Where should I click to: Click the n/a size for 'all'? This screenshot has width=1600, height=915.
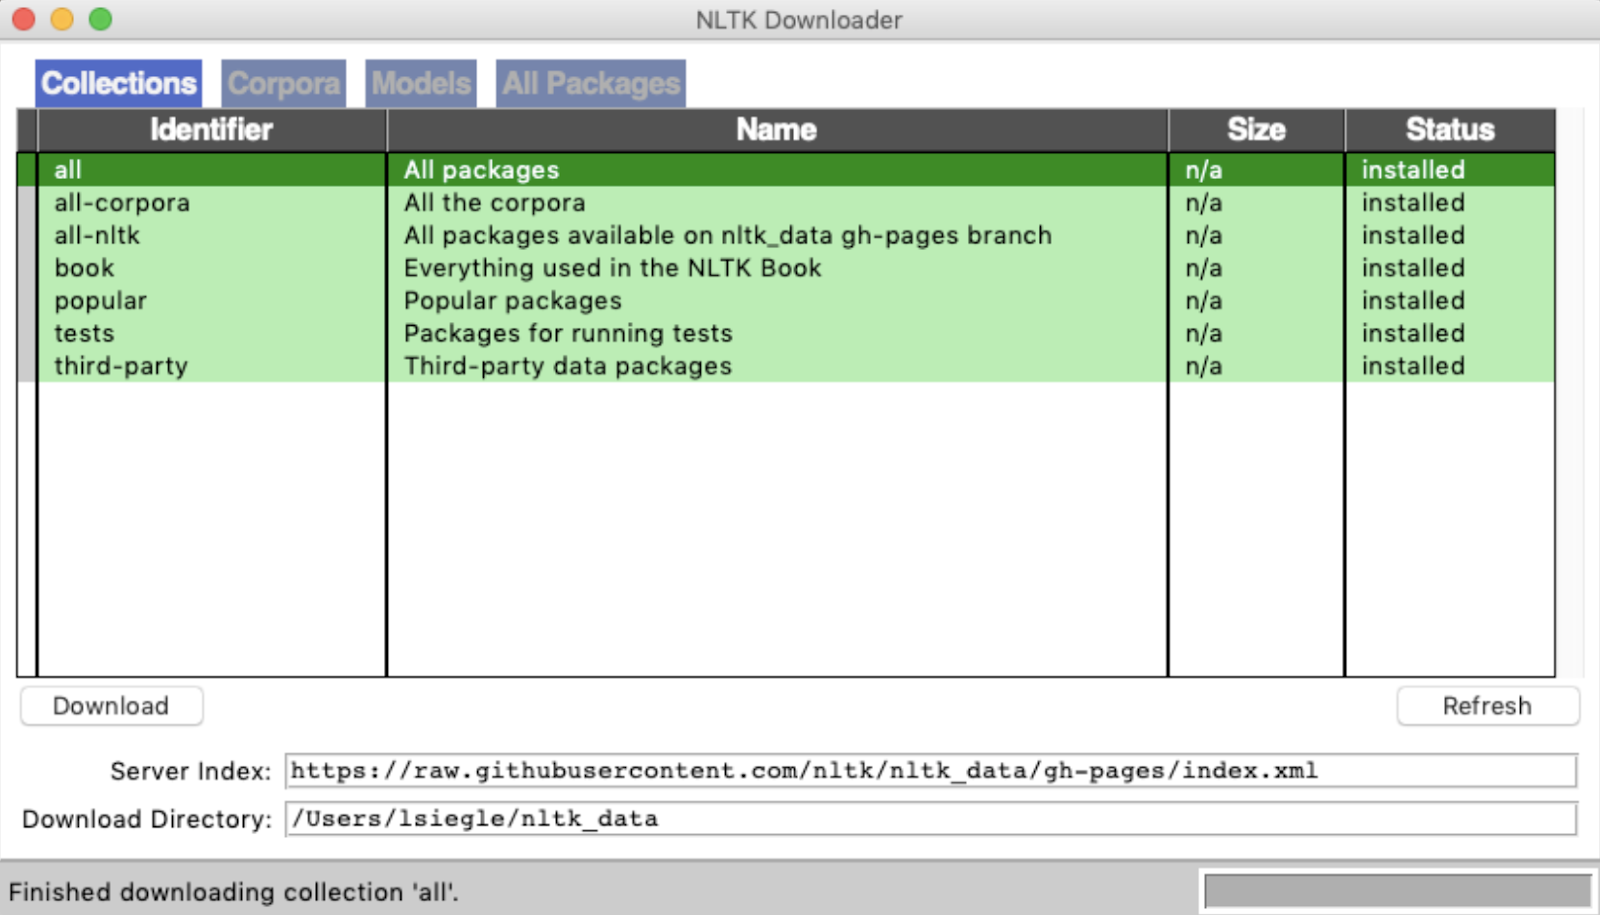1203,170
